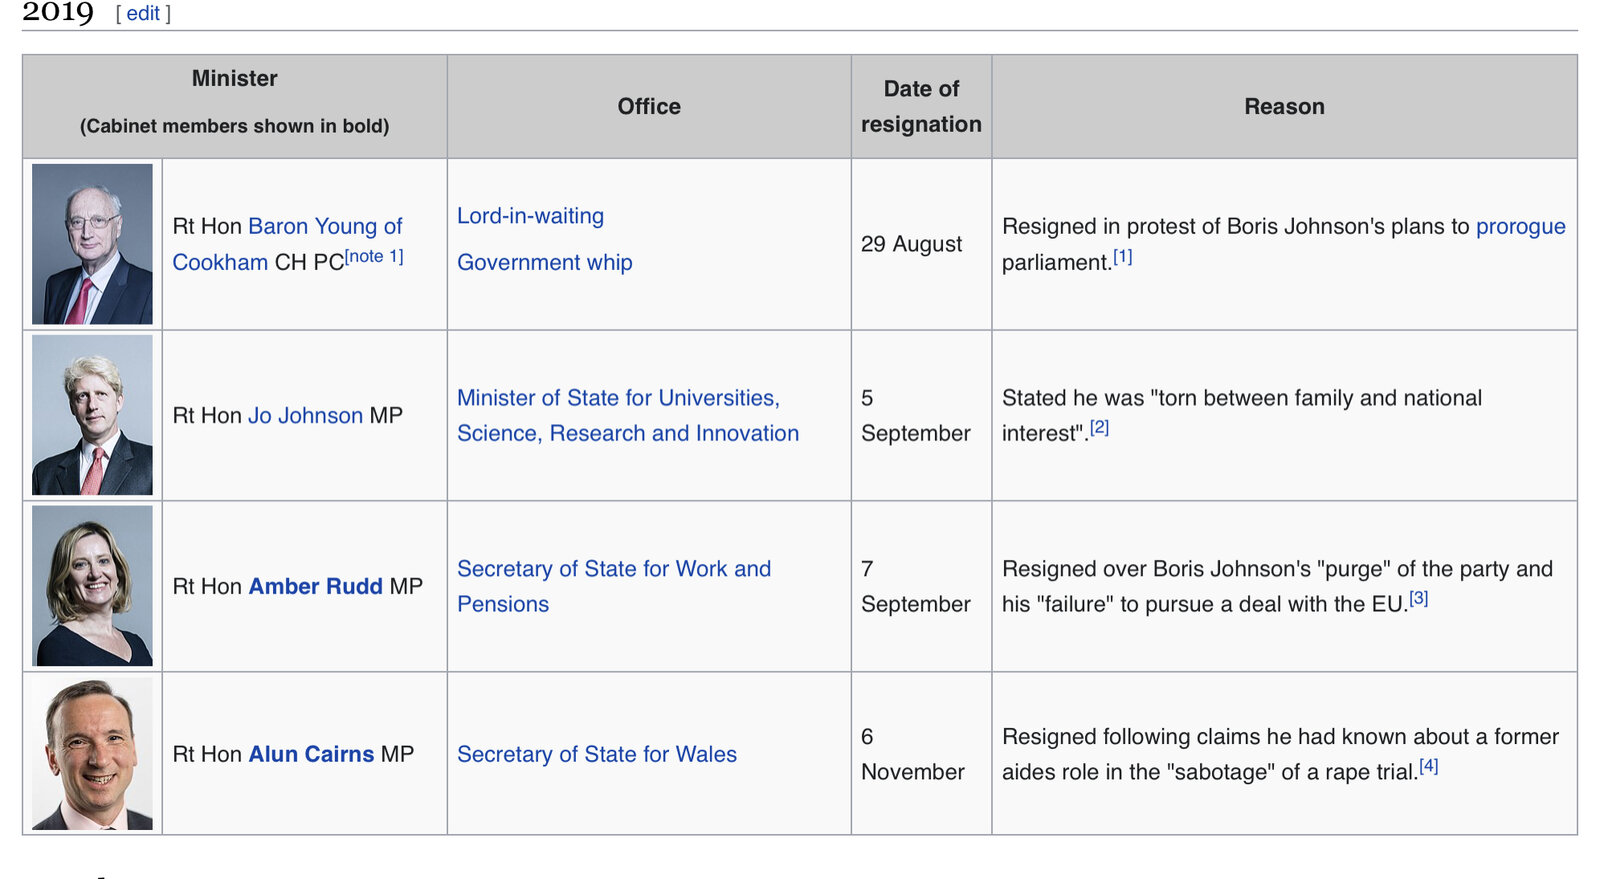Click the edit link beside 2019 heading

[143, 13]
